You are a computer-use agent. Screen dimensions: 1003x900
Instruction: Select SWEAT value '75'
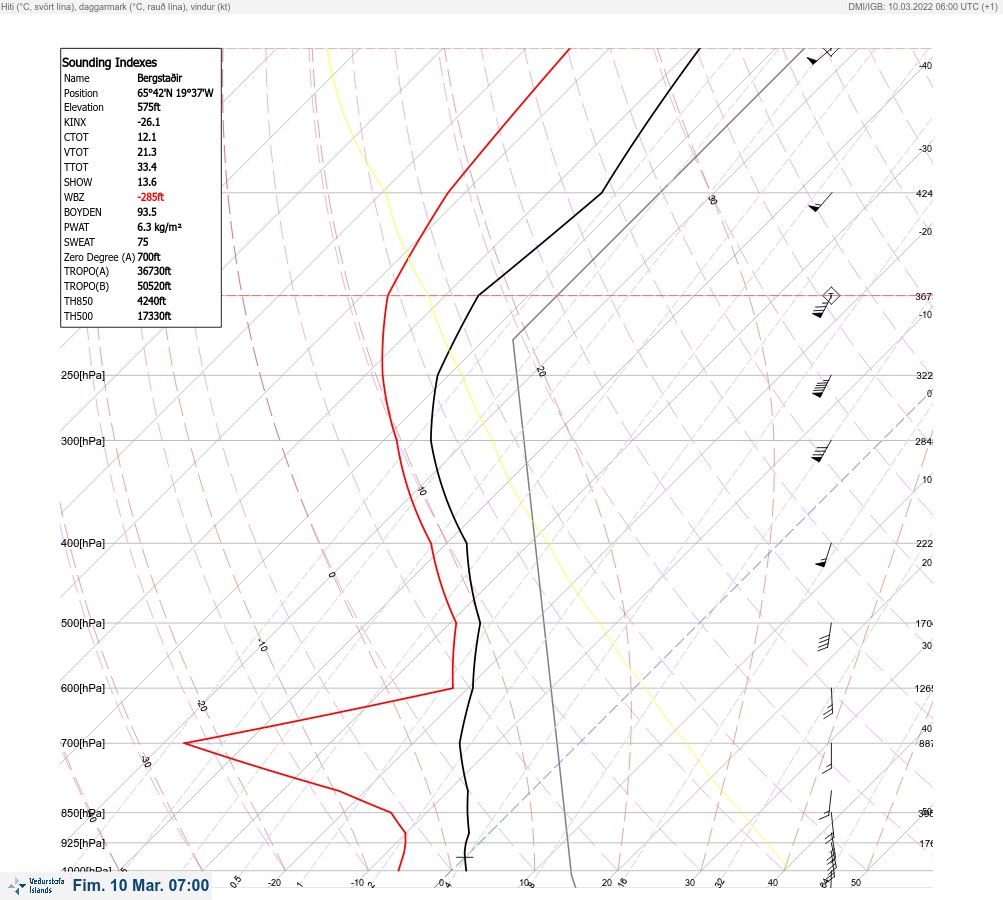[143, 242]
